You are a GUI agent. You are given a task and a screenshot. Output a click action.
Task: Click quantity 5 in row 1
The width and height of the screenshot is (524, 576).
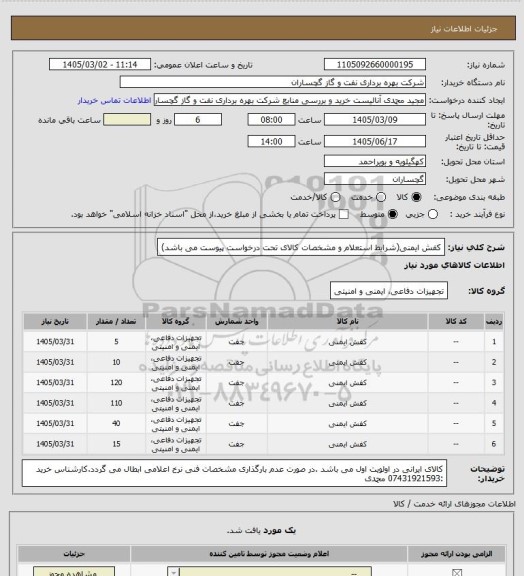point(116,342)
